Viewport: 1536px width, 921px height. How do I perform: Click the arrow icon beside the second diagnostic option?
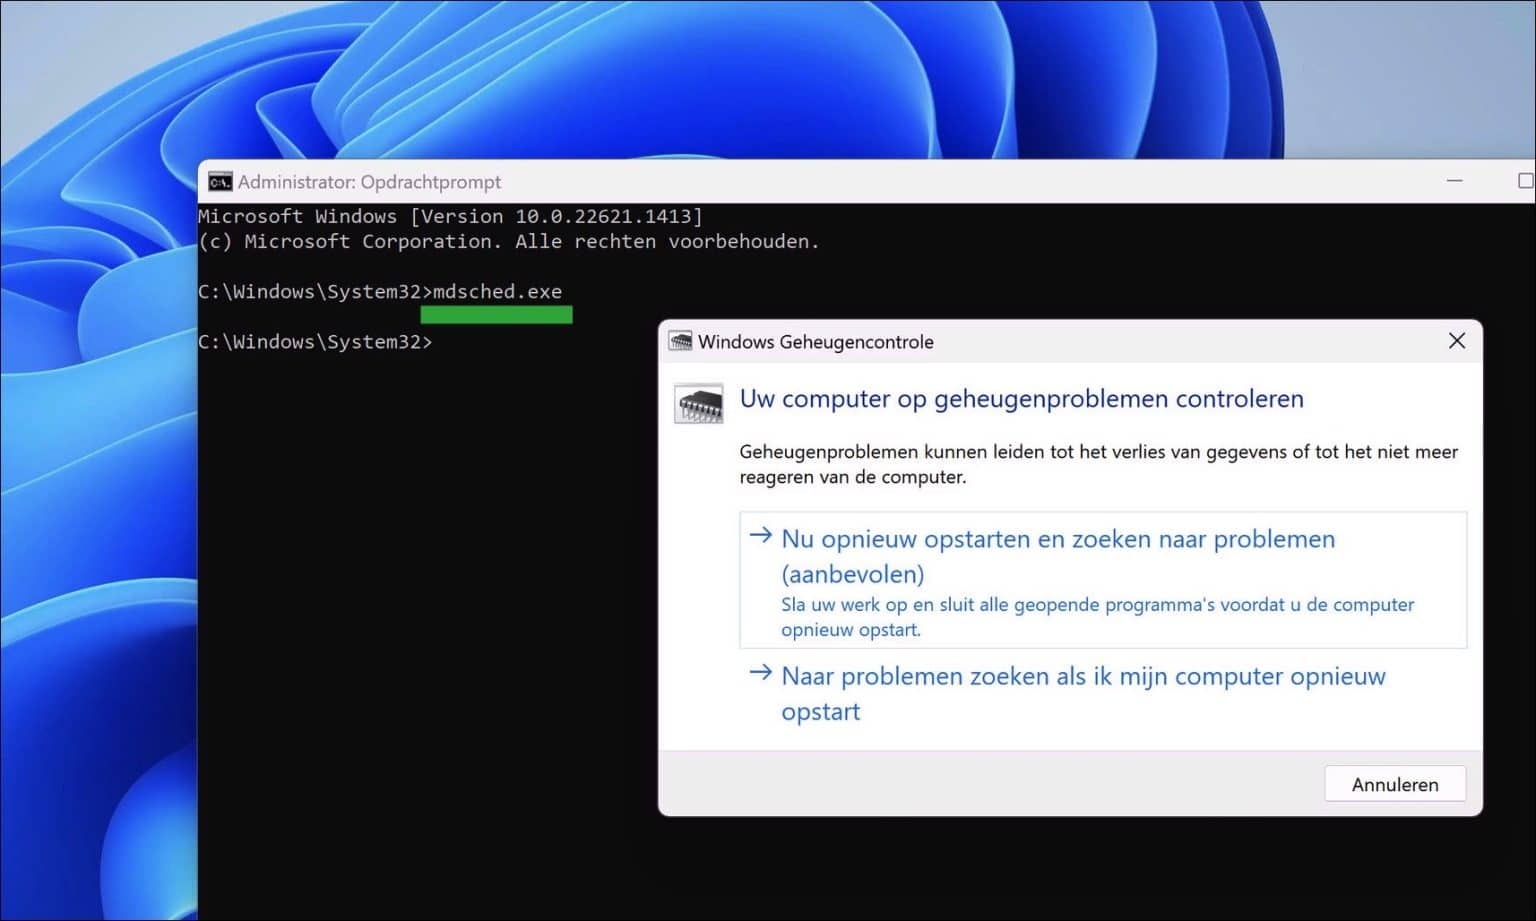pyautogui.click(x=761, y=672)
